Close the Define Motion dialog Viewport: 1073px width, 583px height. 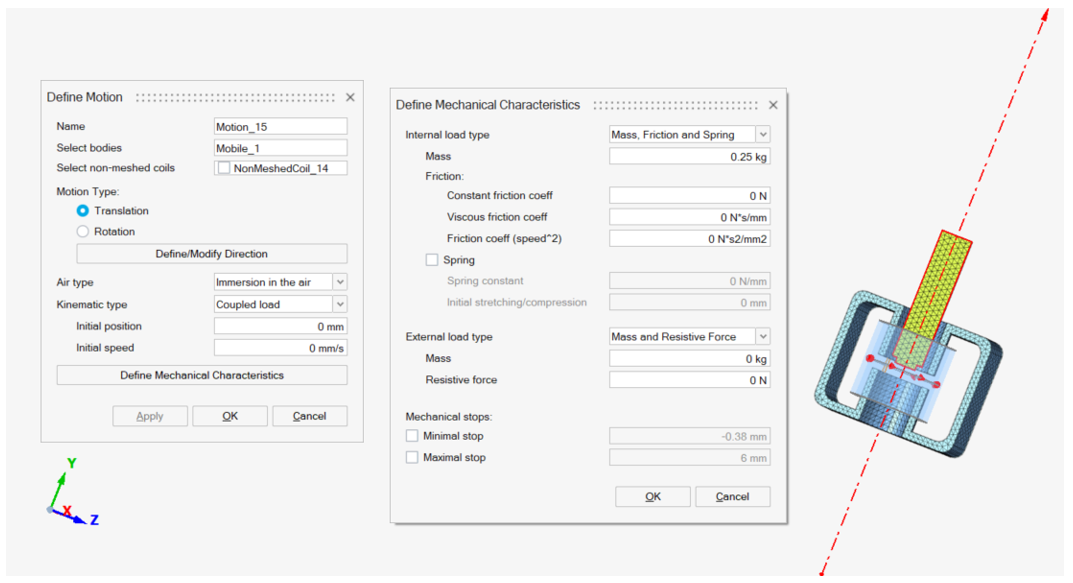350,98
